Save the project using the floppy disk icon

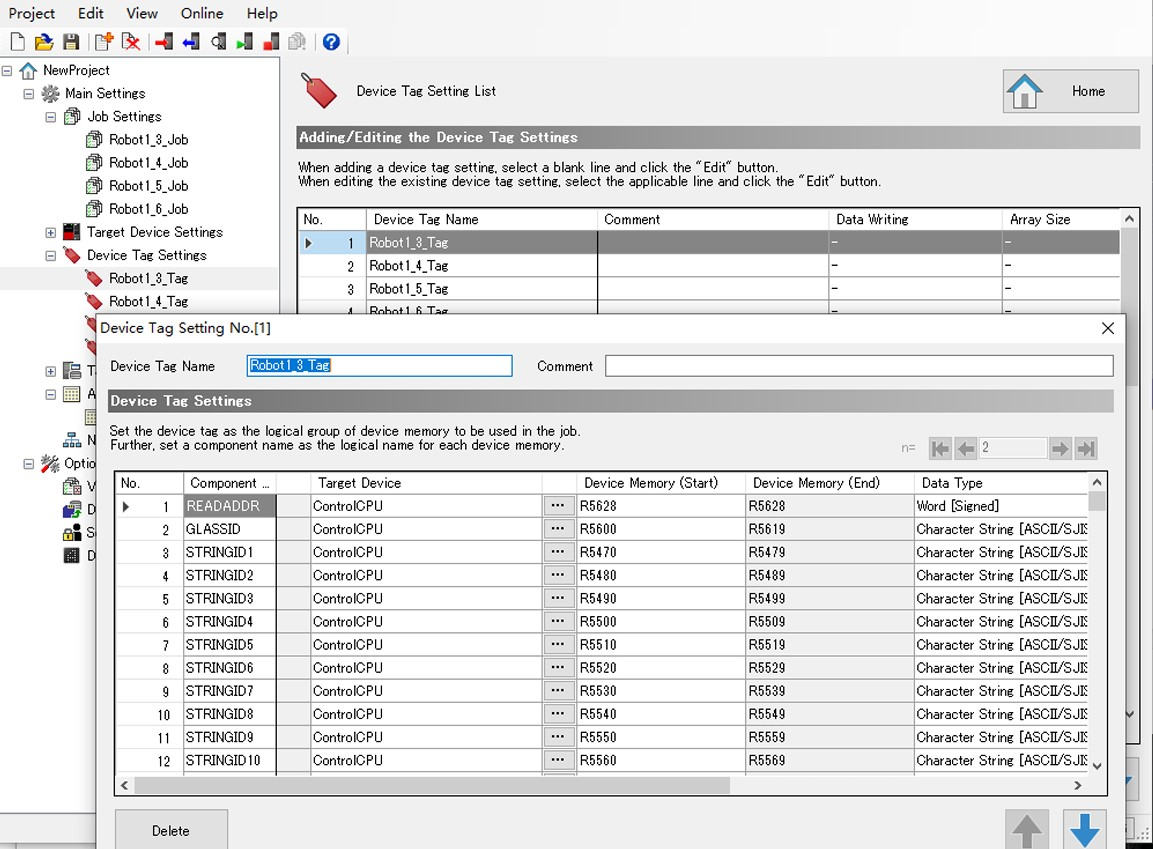tap(70, 42)
